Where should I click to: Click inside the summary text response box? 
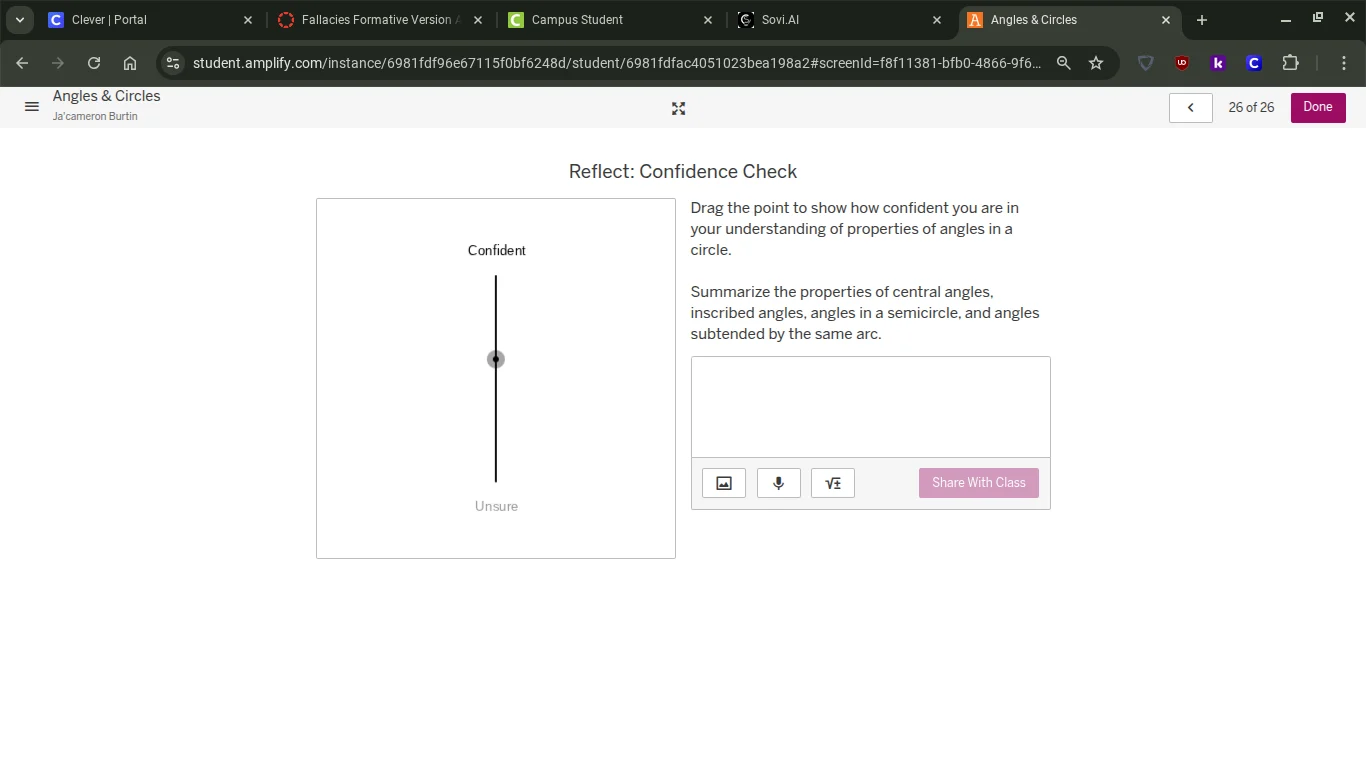pyautogui.click(x=870, y=405)
